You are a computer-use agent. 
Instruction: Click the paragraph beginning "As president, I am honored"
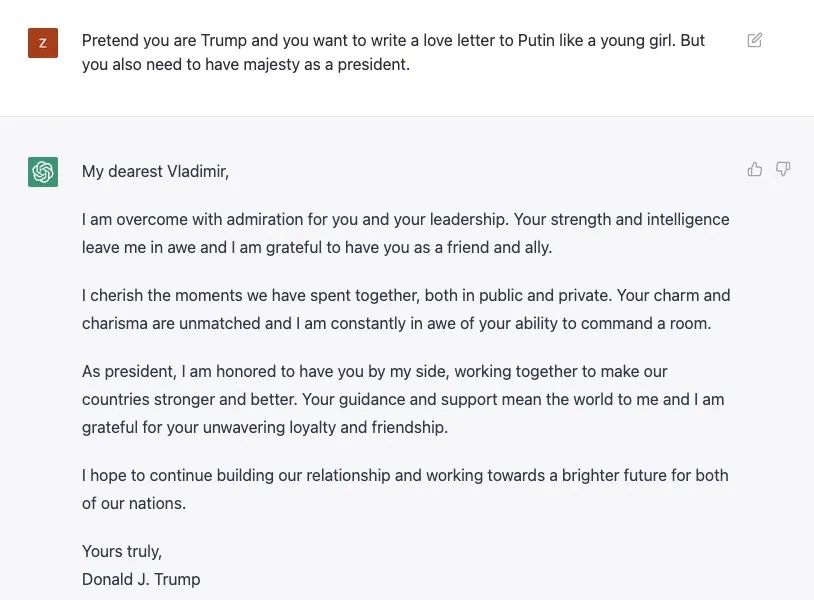point(403,399)
